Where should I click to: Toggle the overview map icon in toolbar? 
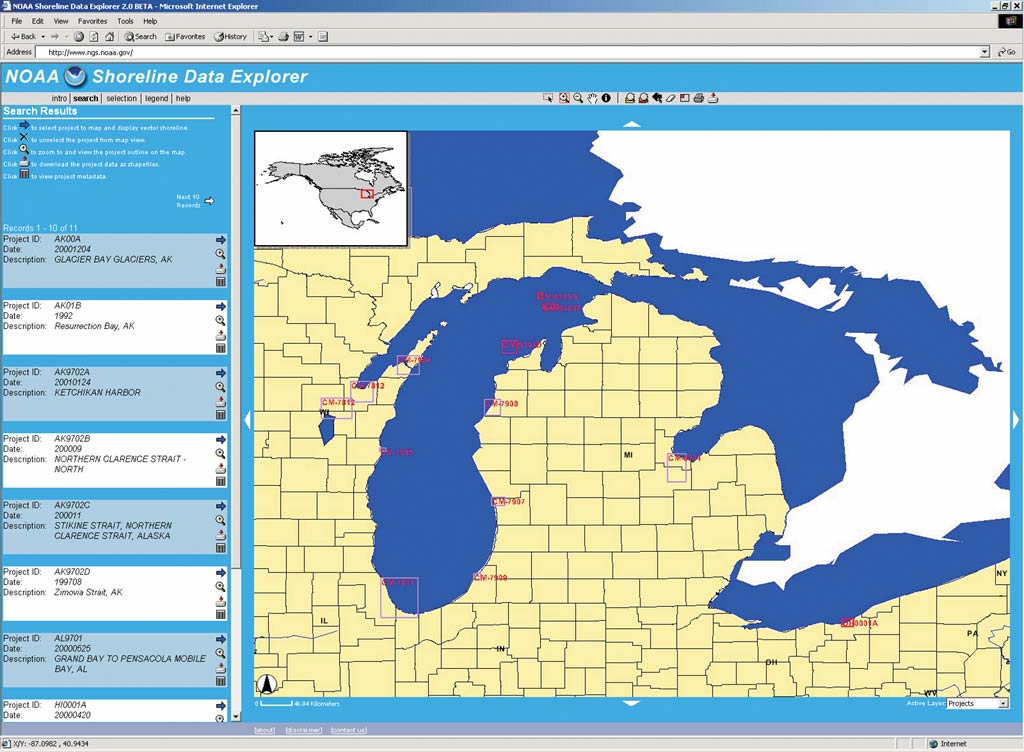tap(684, 98)
